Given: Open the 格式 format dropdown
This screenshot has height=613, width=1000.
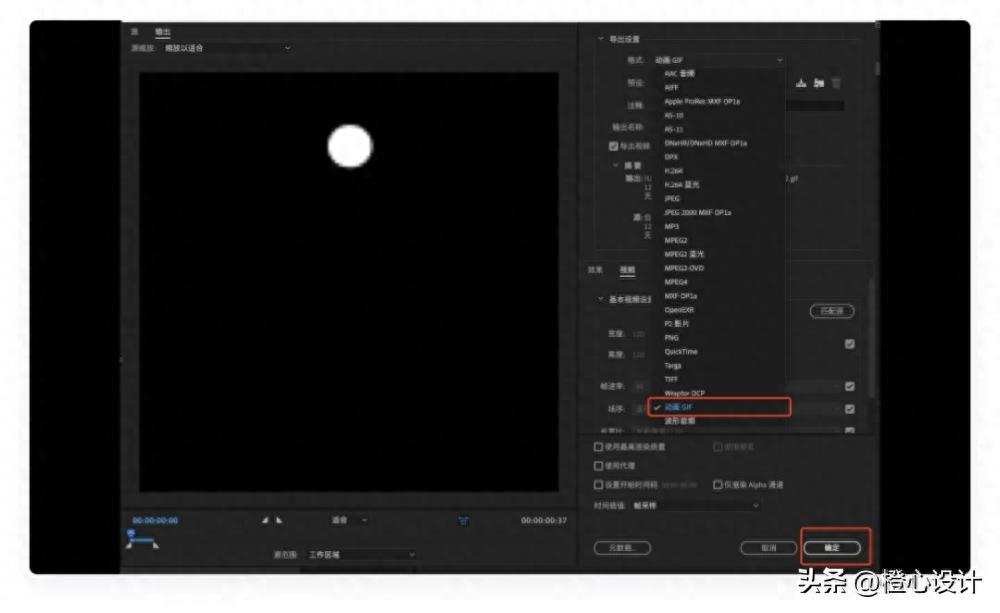Looking at the screenshot, I should pyautogui.click(x=719, y=60).
